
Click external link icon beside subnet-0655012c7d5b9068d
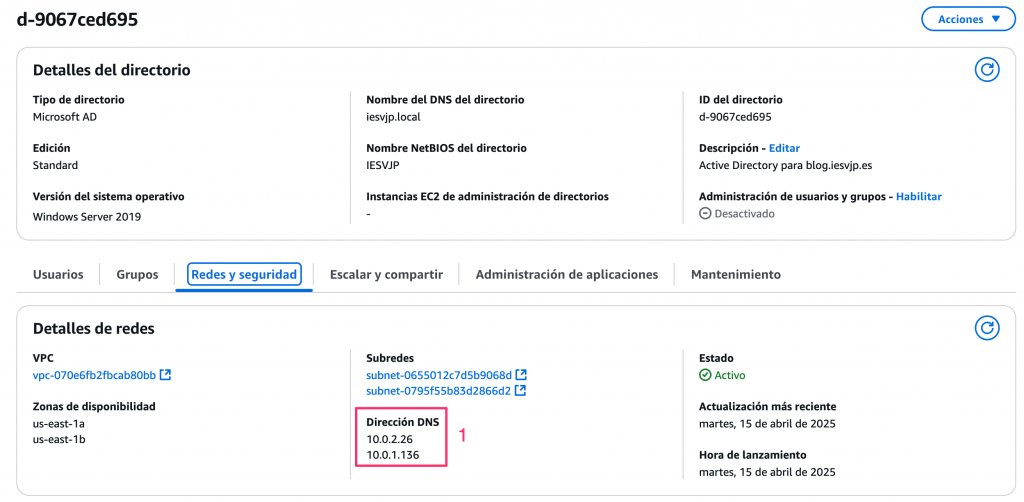(x=521, y=375)
